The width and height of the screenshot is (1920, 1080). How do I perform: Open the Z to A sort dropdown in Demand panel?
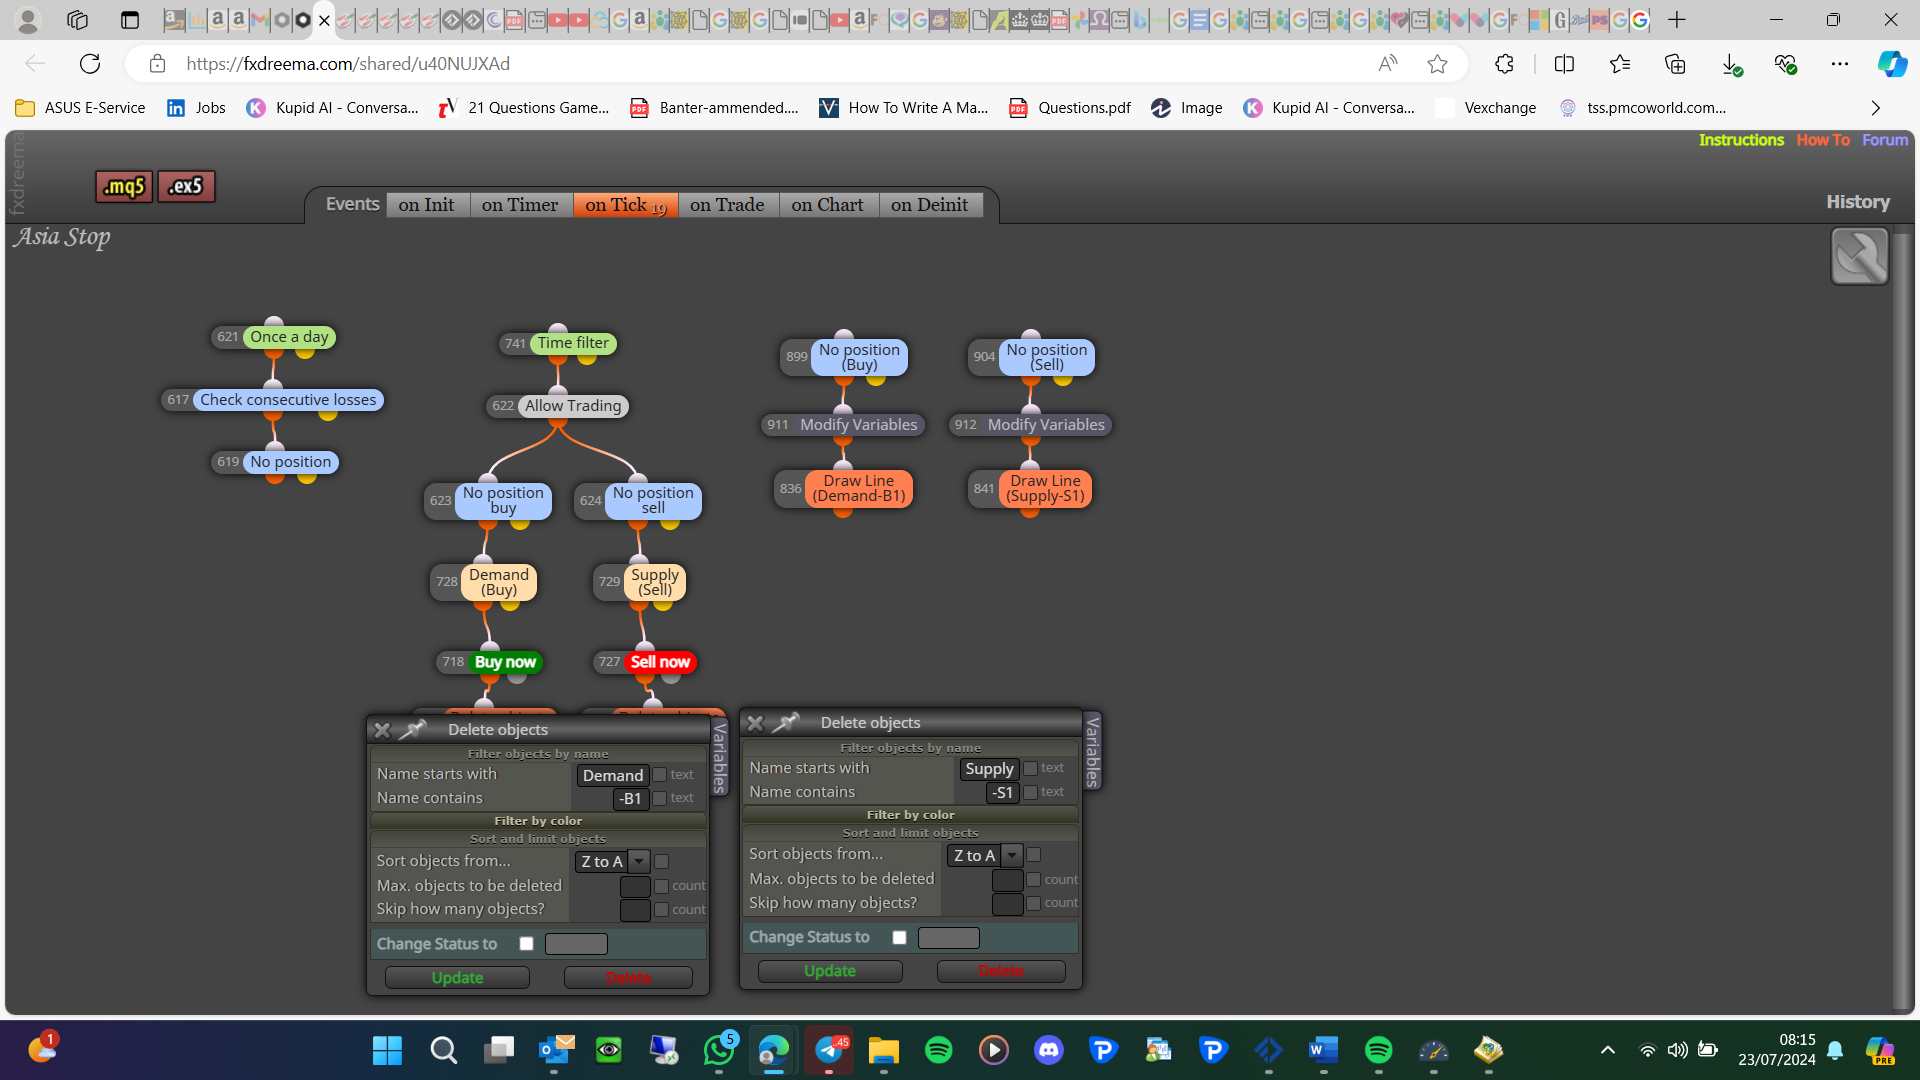point(613,861)
